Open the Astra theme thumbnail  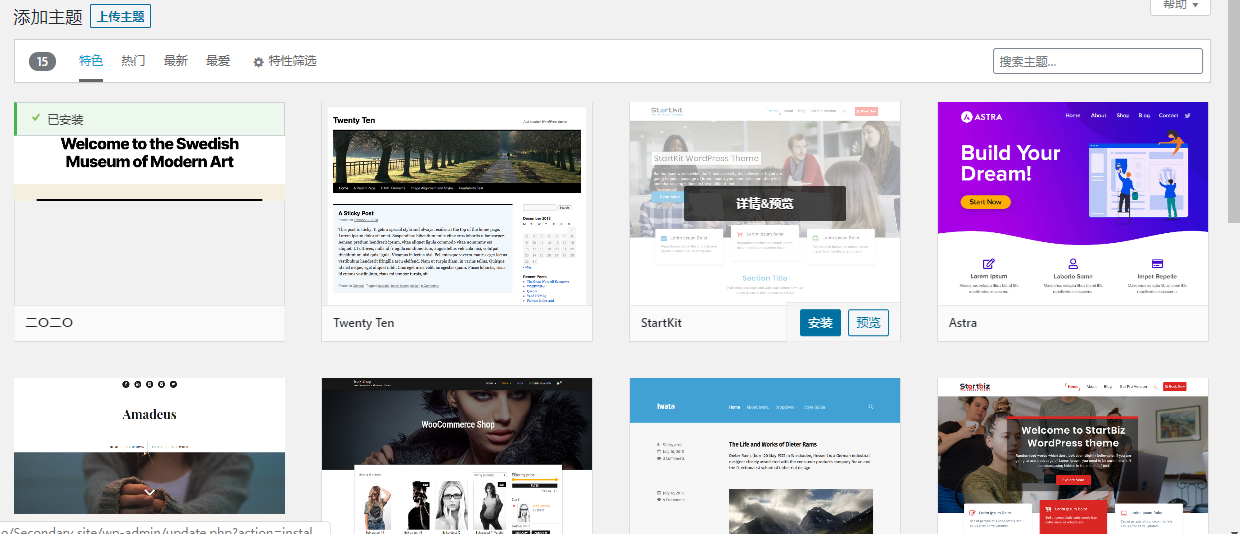point(1073,203)
